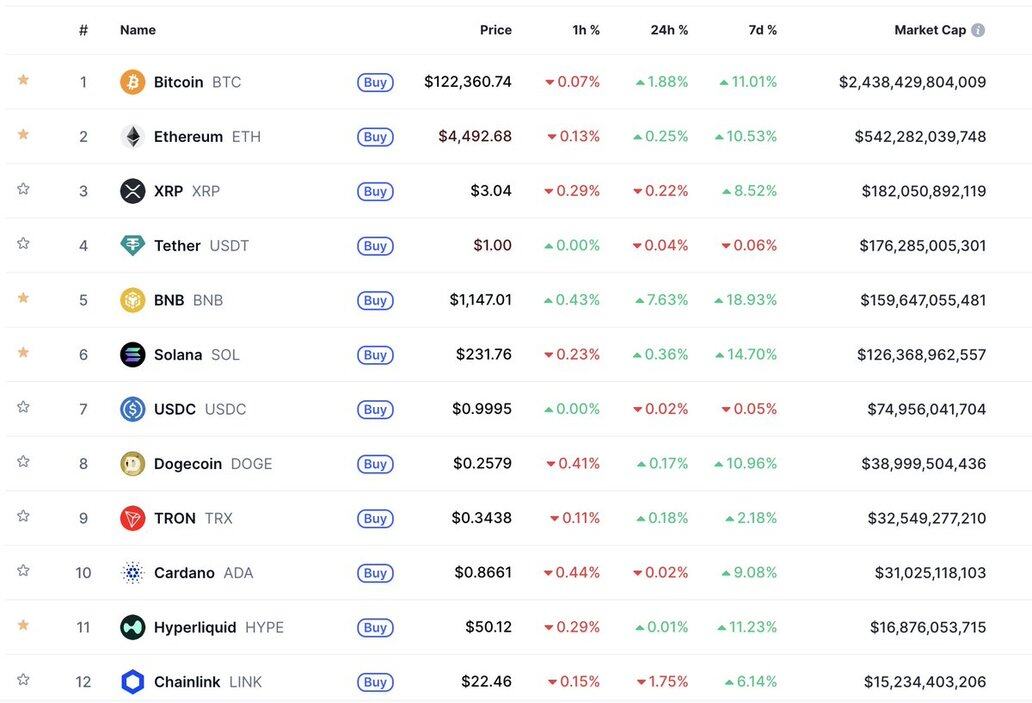Click the TRON red logo icon
This screenshot has height=703, width=1032.
(x=132, y=518)
